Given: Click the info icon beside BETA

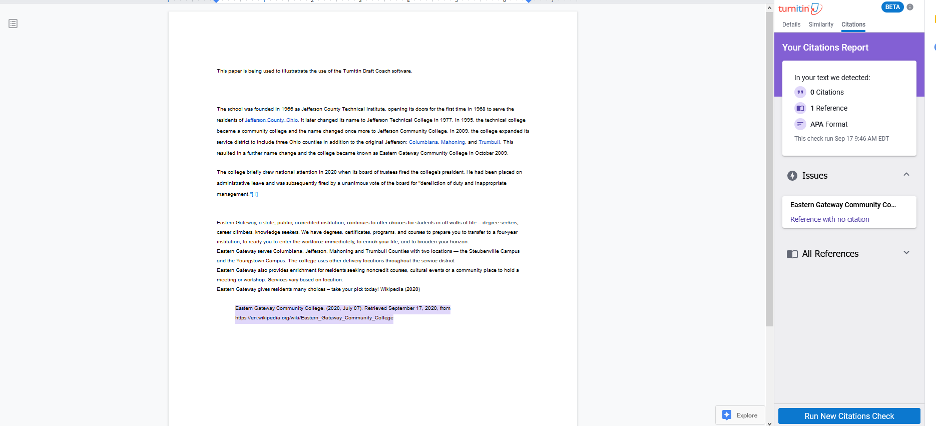Looking at the screenshot, I should (910, 7).
